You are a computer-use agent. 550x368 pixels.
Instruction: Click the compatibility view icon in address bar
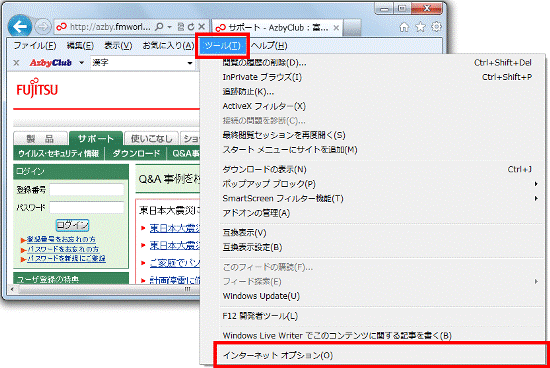[x=181, y=27]
